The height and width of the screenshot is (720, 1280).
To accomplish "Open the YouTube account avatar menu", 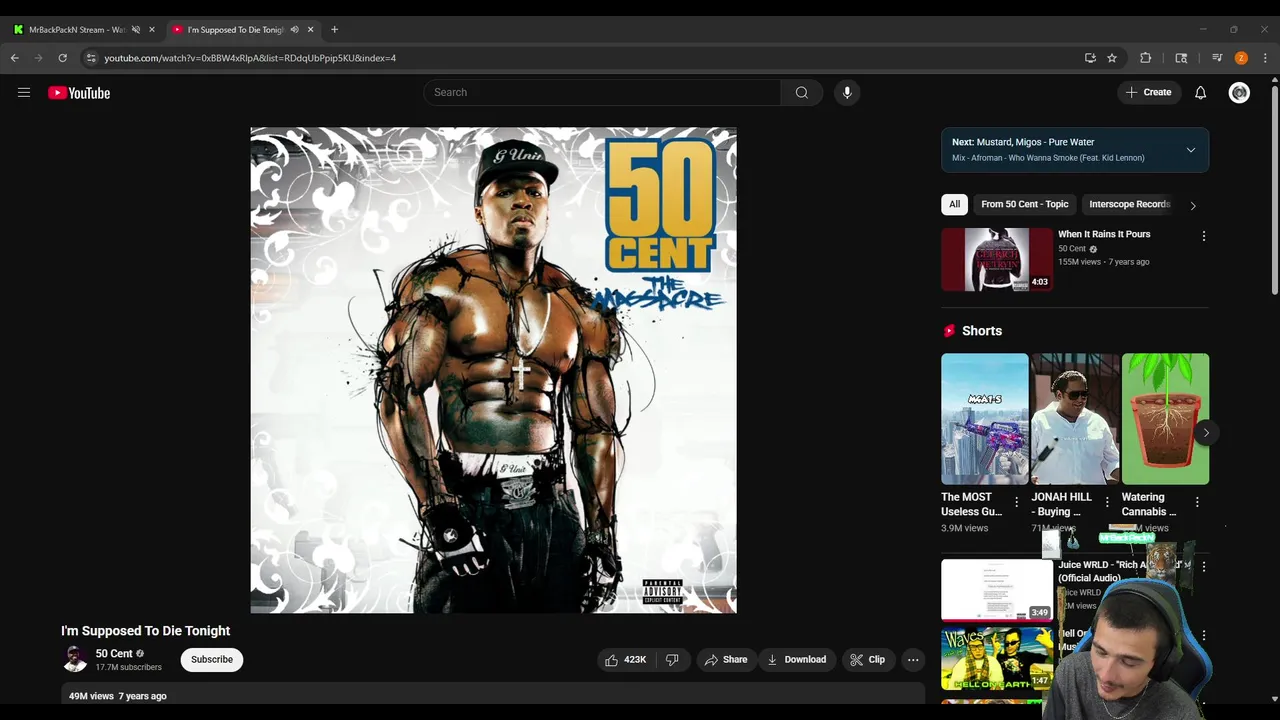I will (1239, 93).
